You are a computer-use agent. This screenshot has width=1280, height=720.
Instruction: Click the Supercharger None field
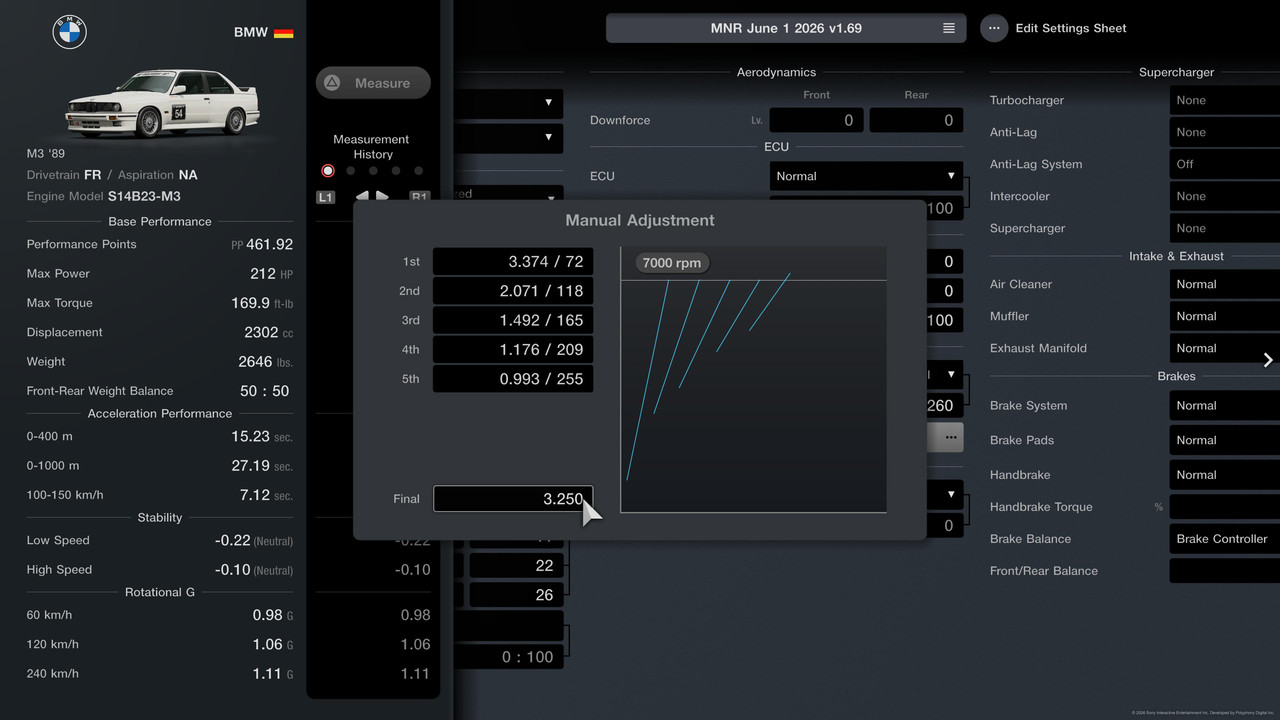click(x=1225, y=228)
